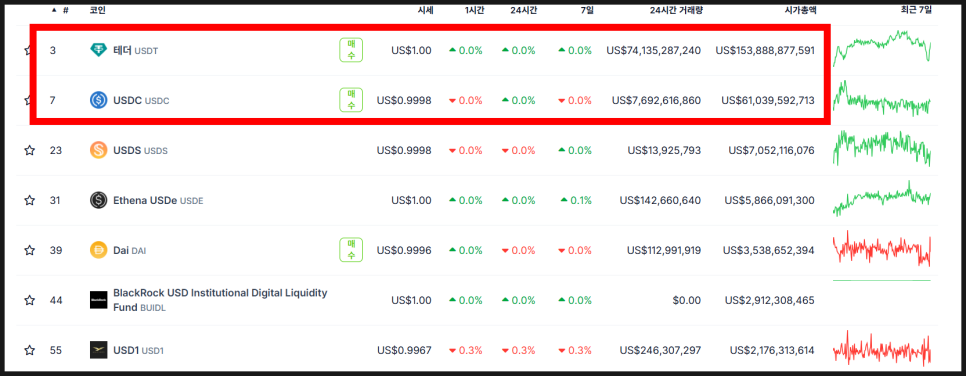This screenshot has height=376, width=966.
Task: Click the 7일 change column header
Action: (586, 10)
